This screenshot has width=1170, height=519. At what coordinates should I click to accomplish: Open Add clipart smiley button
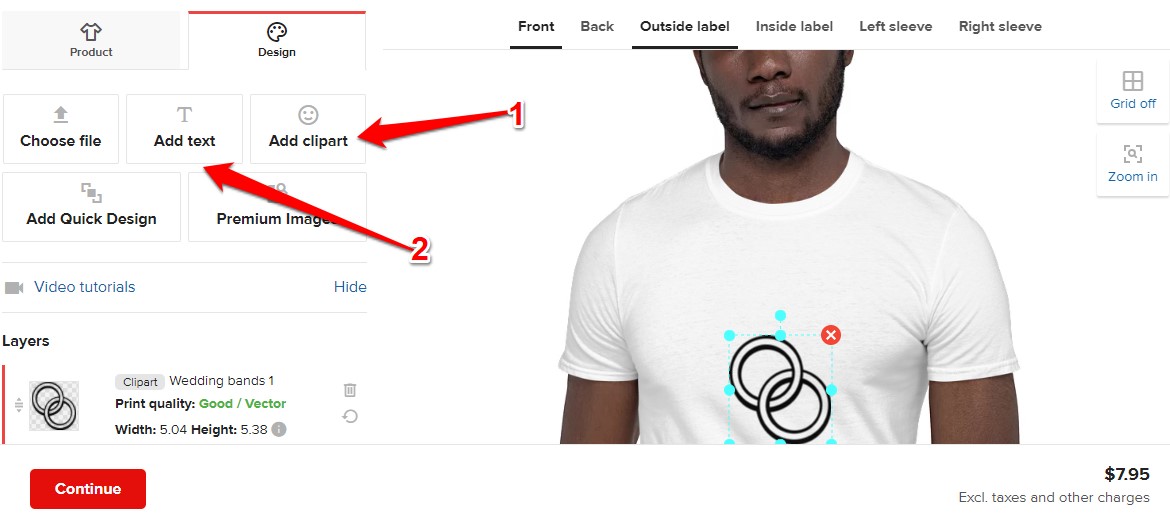[308, 128]
